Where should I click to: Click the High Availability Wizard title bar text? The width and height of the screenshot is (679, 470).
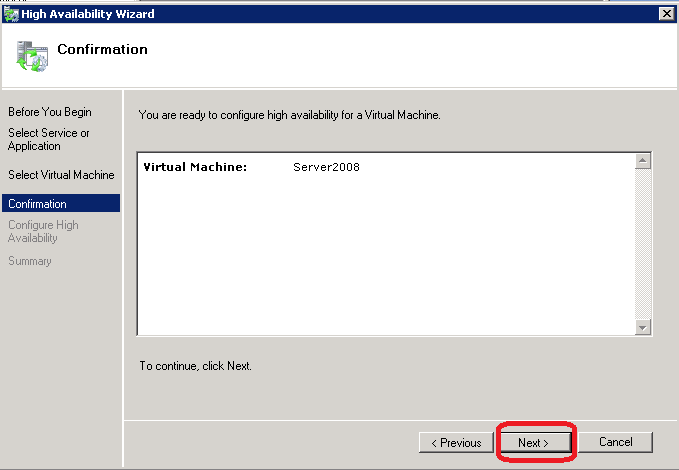pos(88,13)
